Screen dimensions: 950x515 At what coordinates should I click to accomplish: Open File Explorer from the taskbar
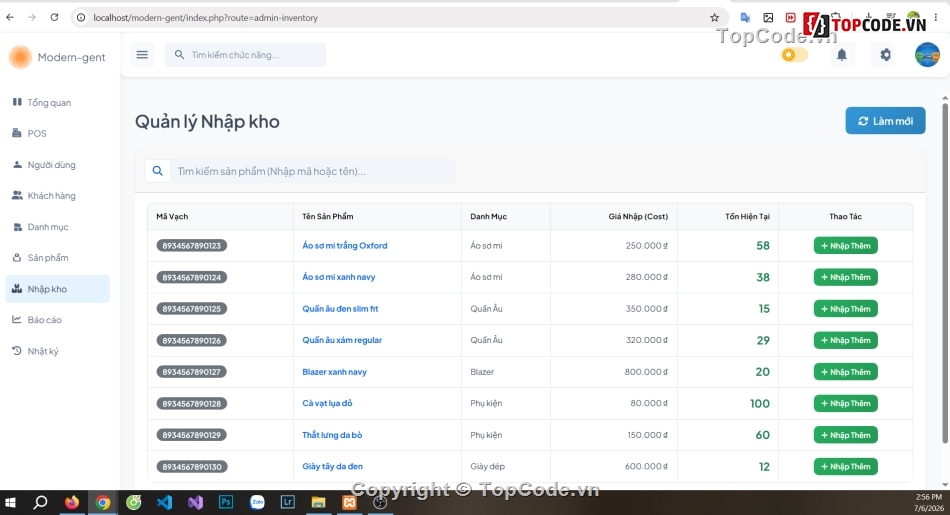(319, 502)
